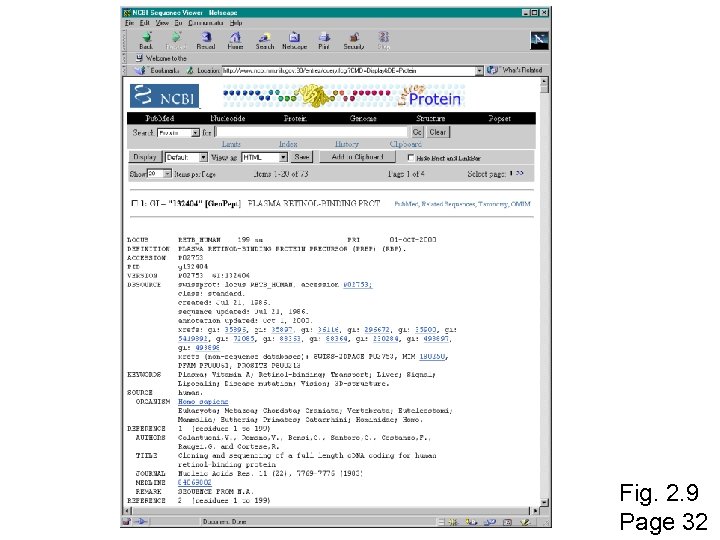
Task: Check the Hide Brief and LinkBar box
Action: pos(411,158)
